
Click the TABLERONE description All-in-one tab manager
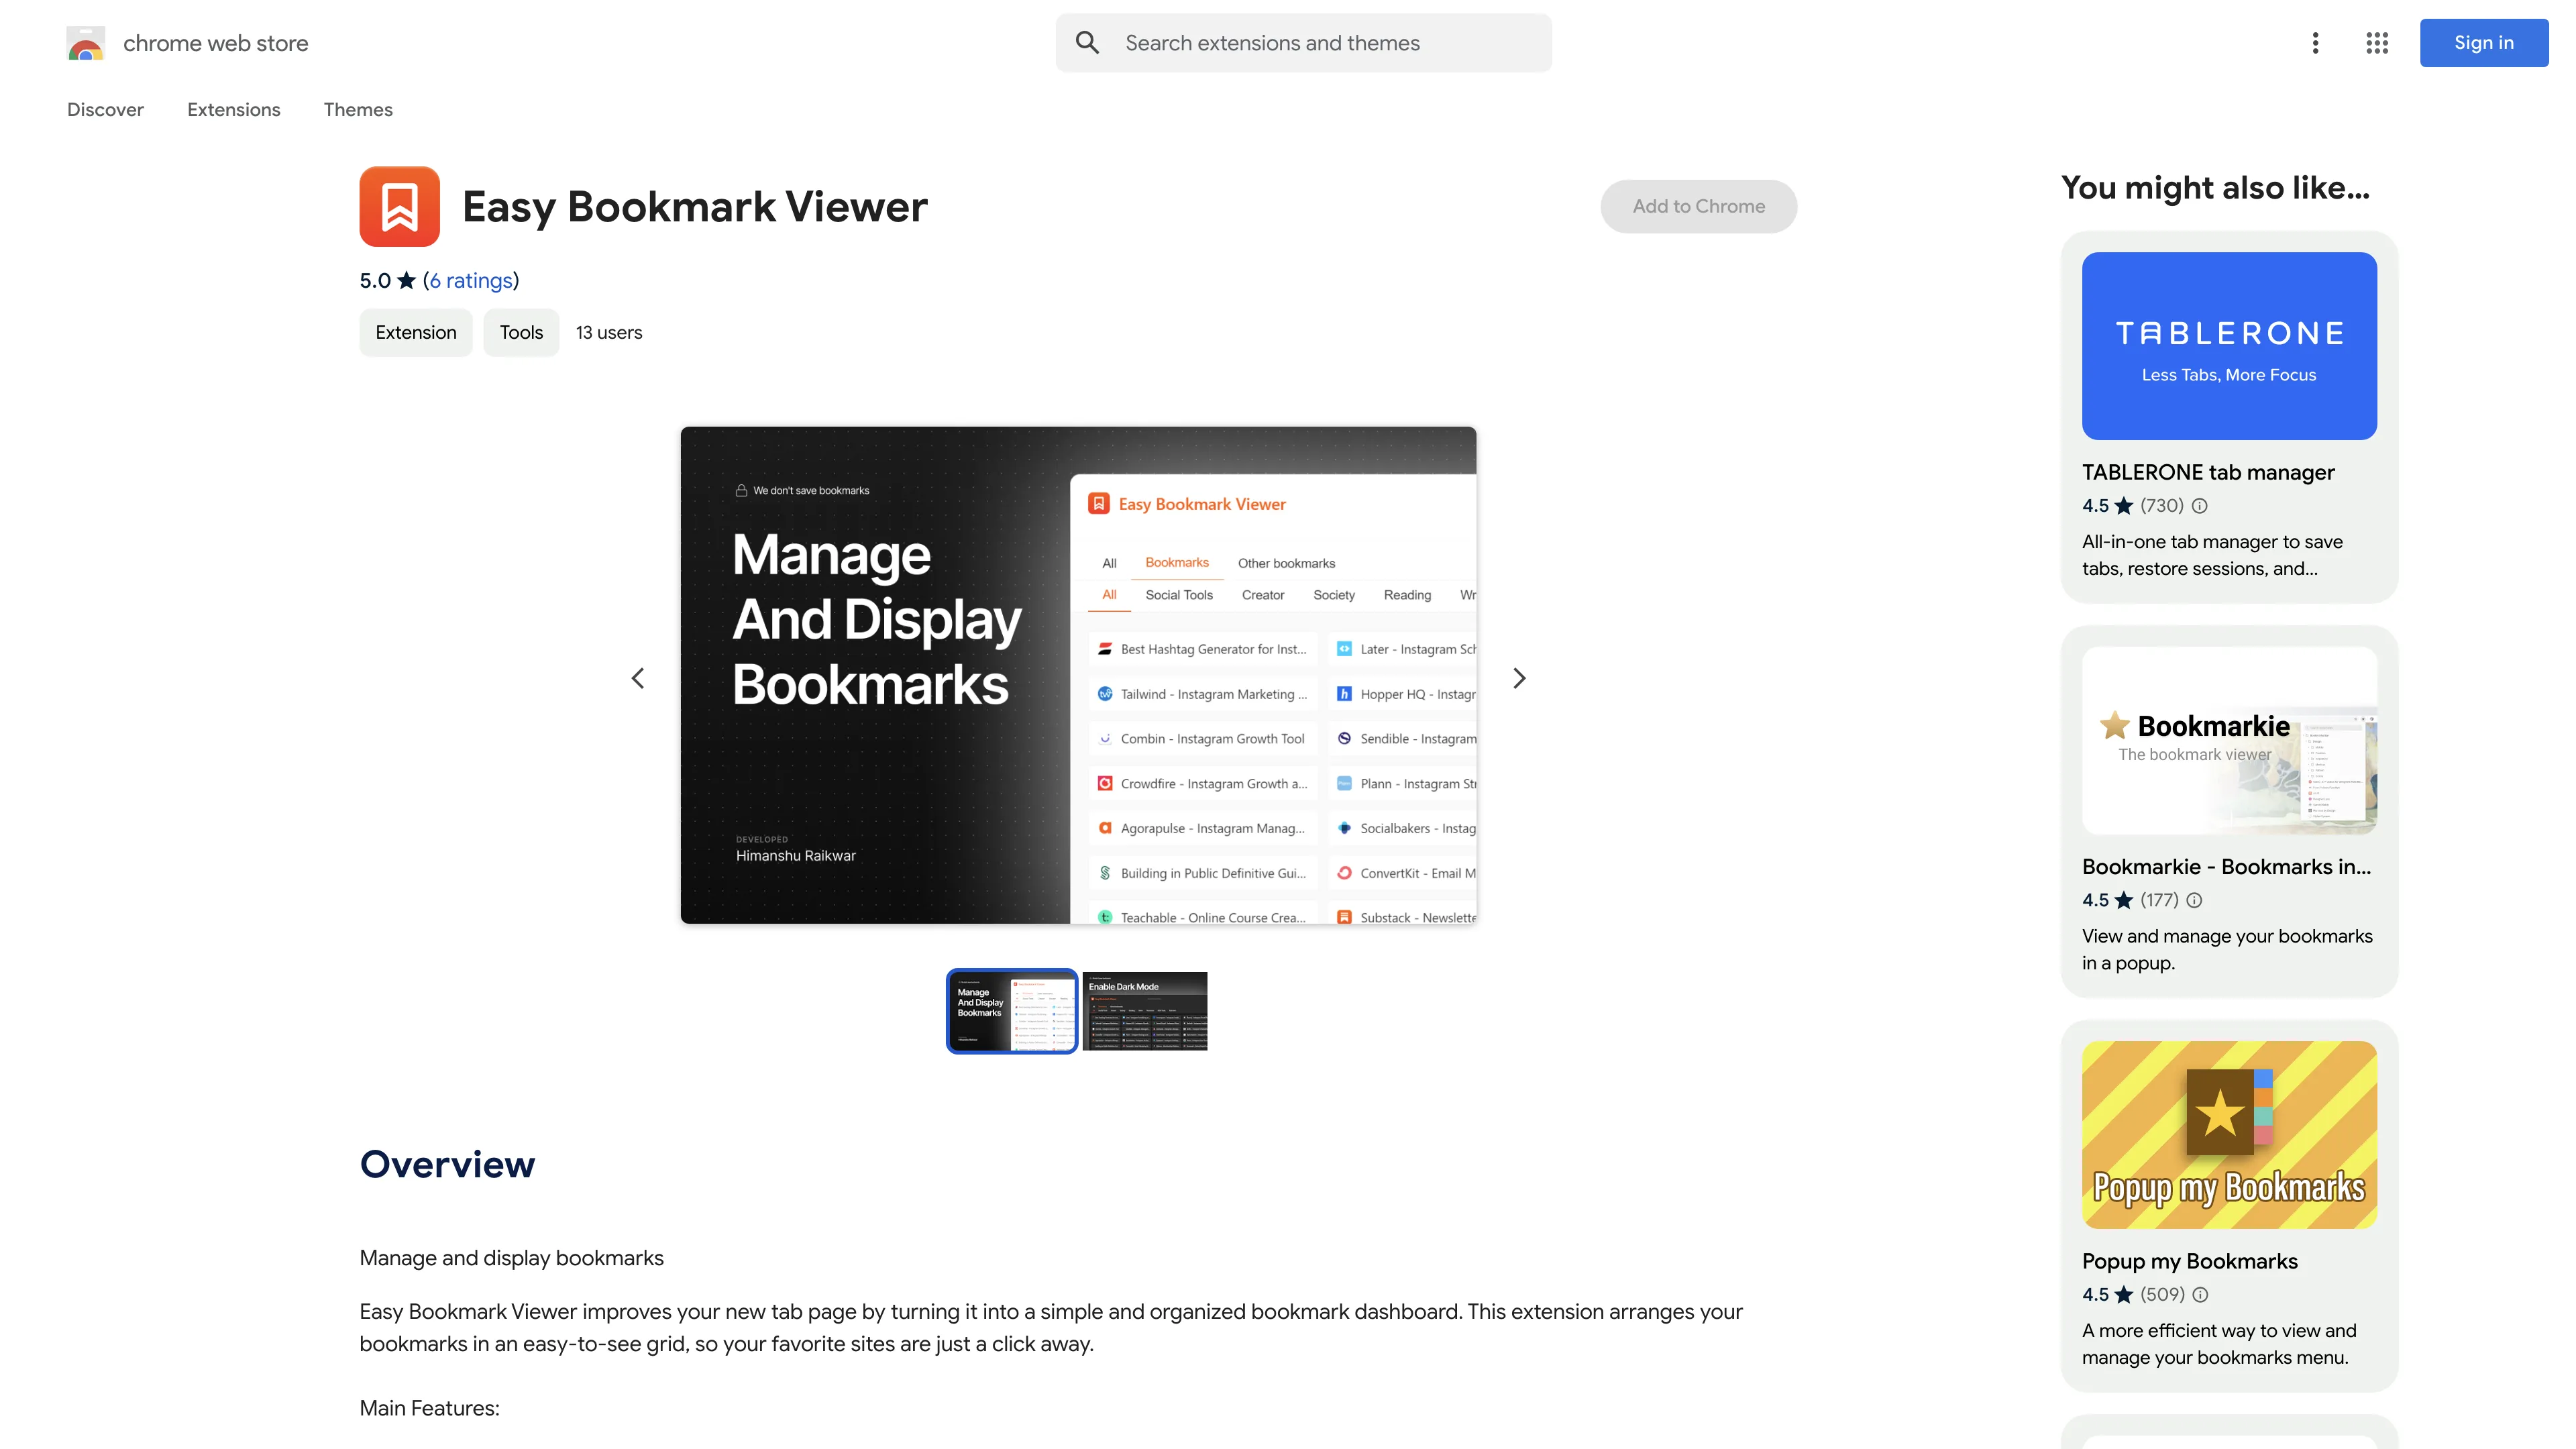[x=2212, y=555]
